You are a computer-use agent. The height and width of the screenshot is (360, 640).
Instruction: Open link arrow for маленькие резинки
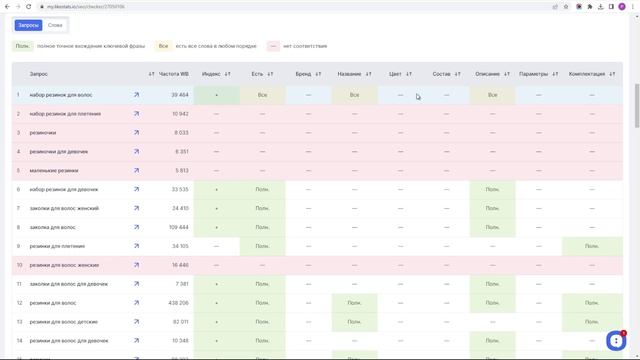click(x=136, y=171)
